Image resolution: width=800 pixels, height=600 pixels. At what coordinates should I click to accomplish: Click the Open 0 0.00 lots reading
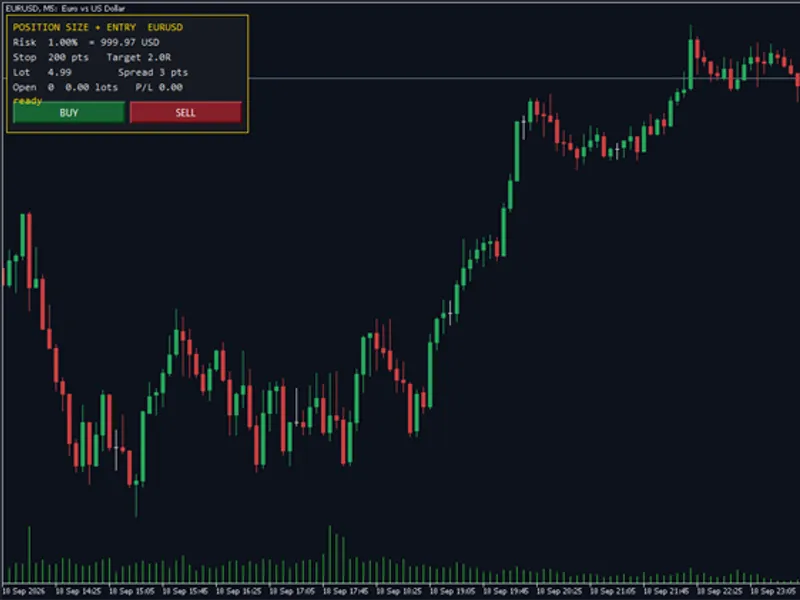click(65, 87)
